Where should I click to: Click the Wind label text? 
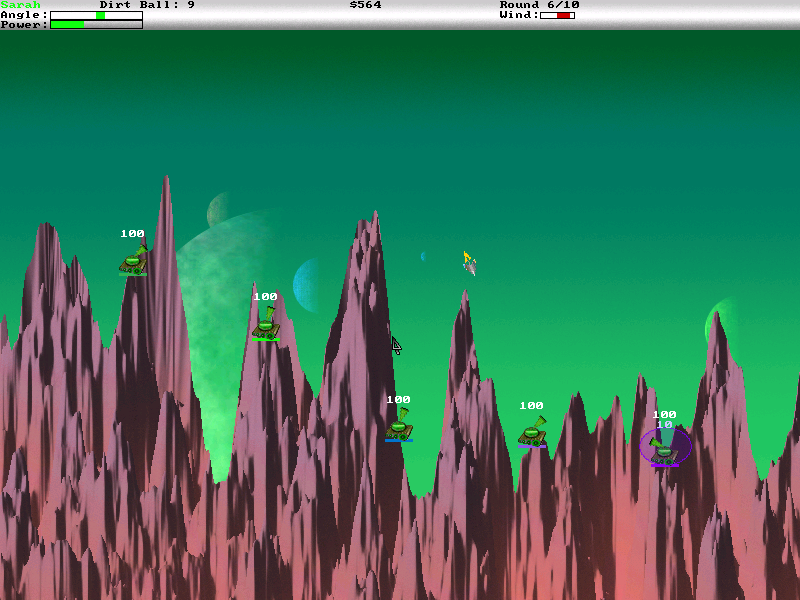pos(519,15)
